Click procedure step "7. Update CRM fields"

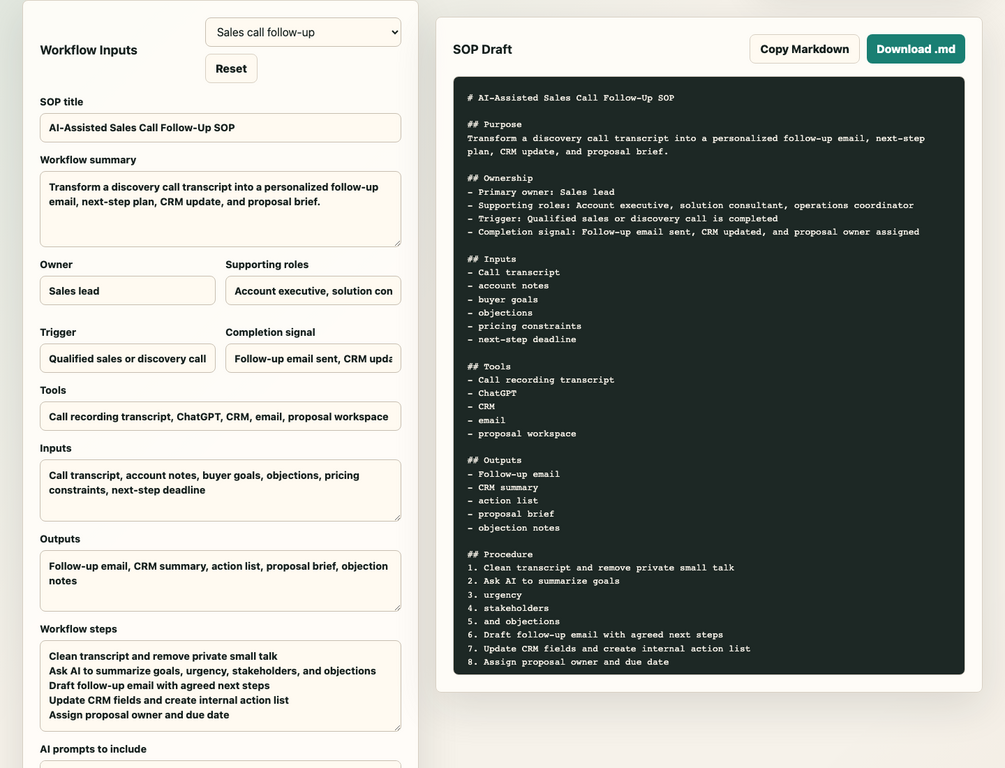609,649
